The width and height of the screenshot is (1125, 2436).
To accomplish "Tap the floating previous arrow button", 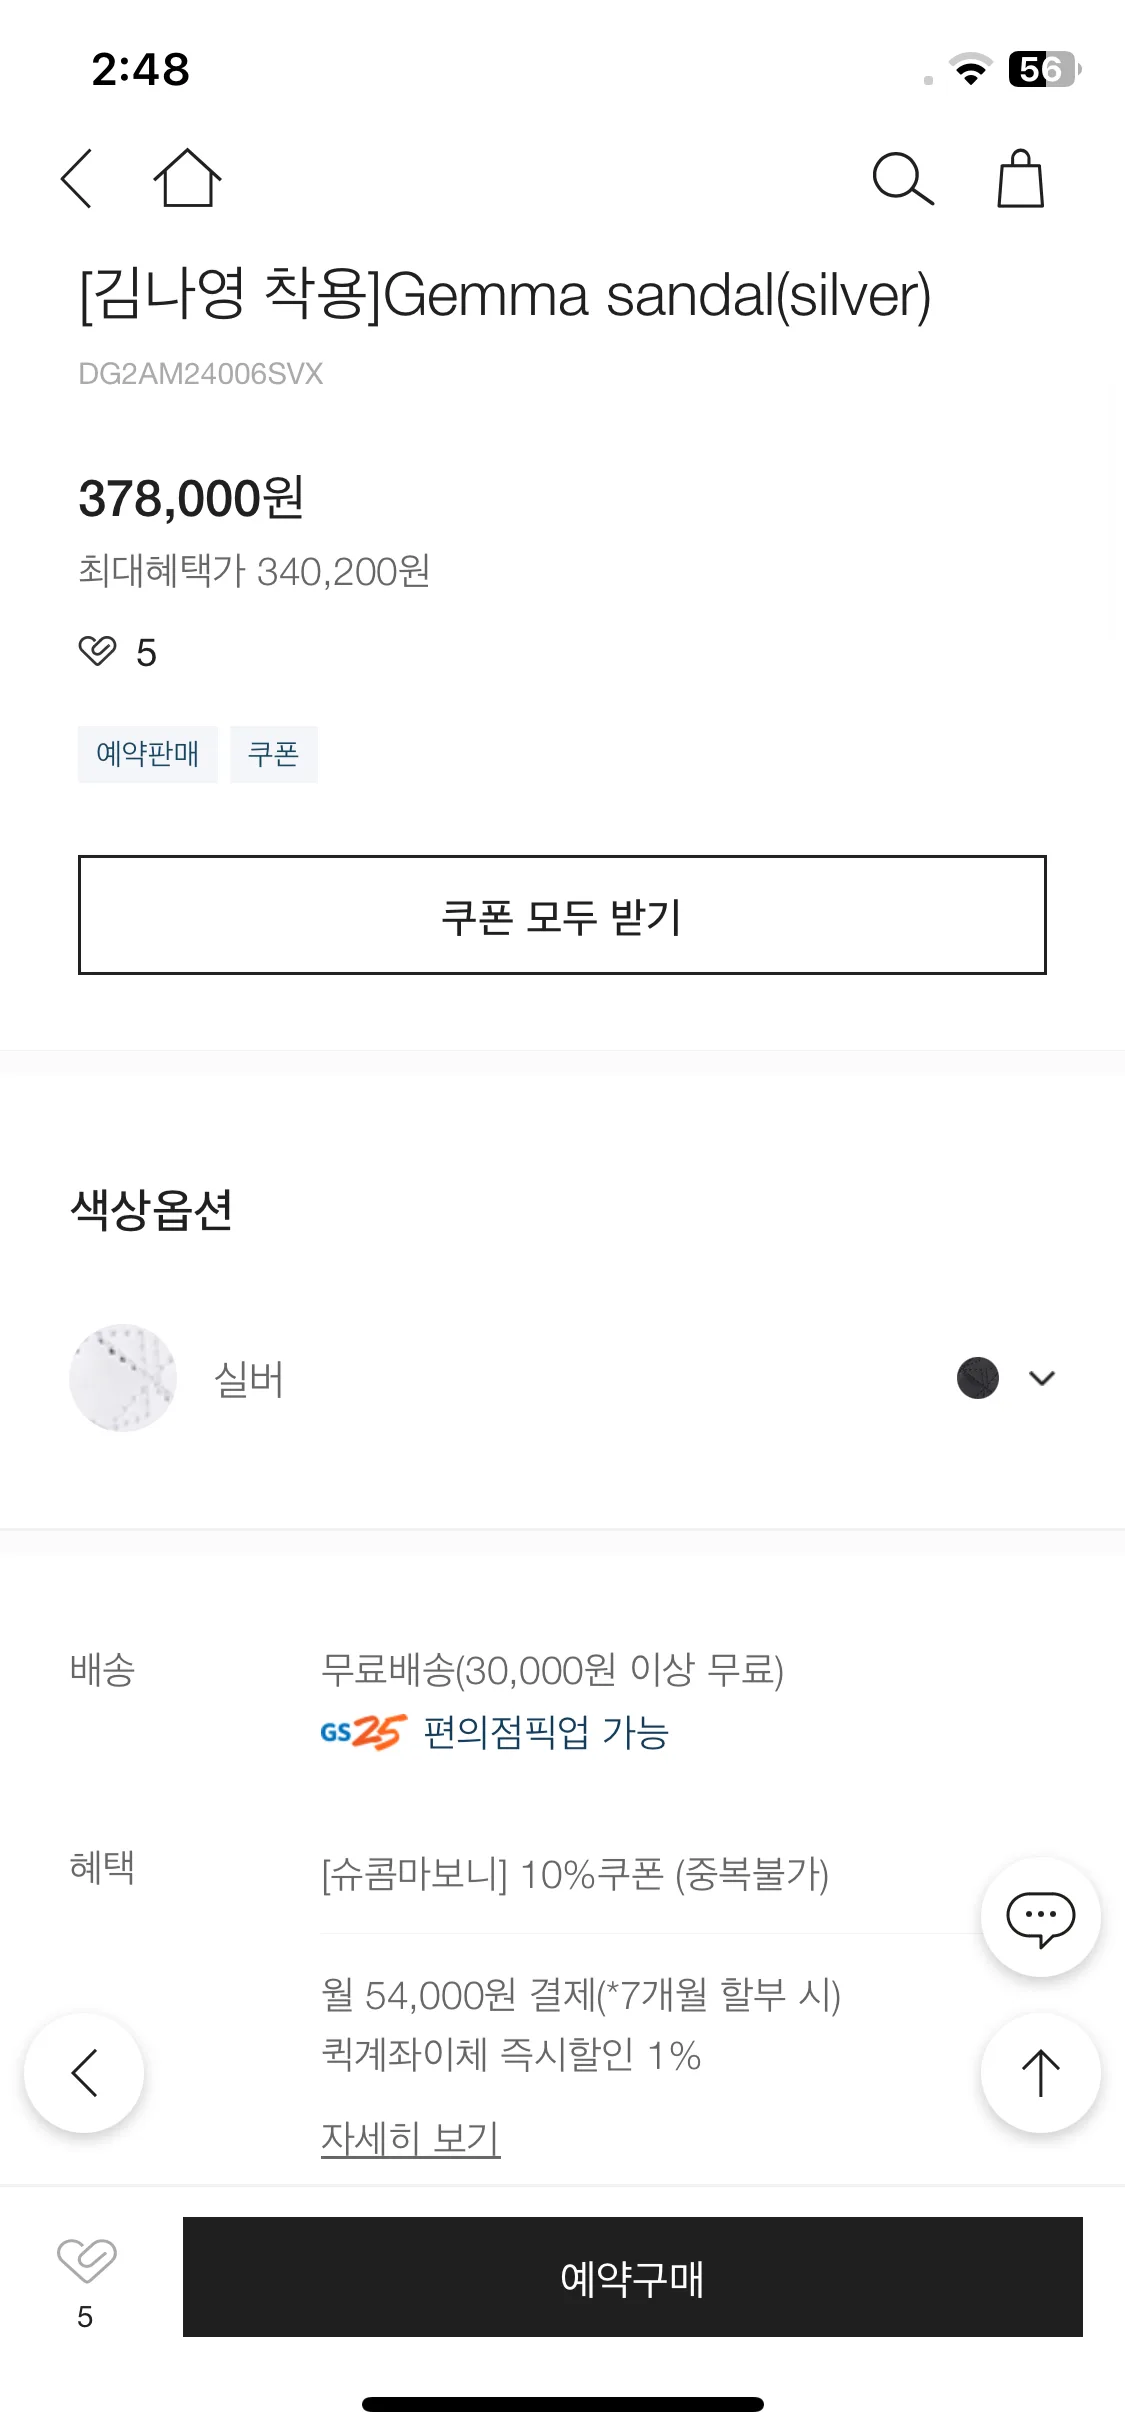I will 84,2073.
